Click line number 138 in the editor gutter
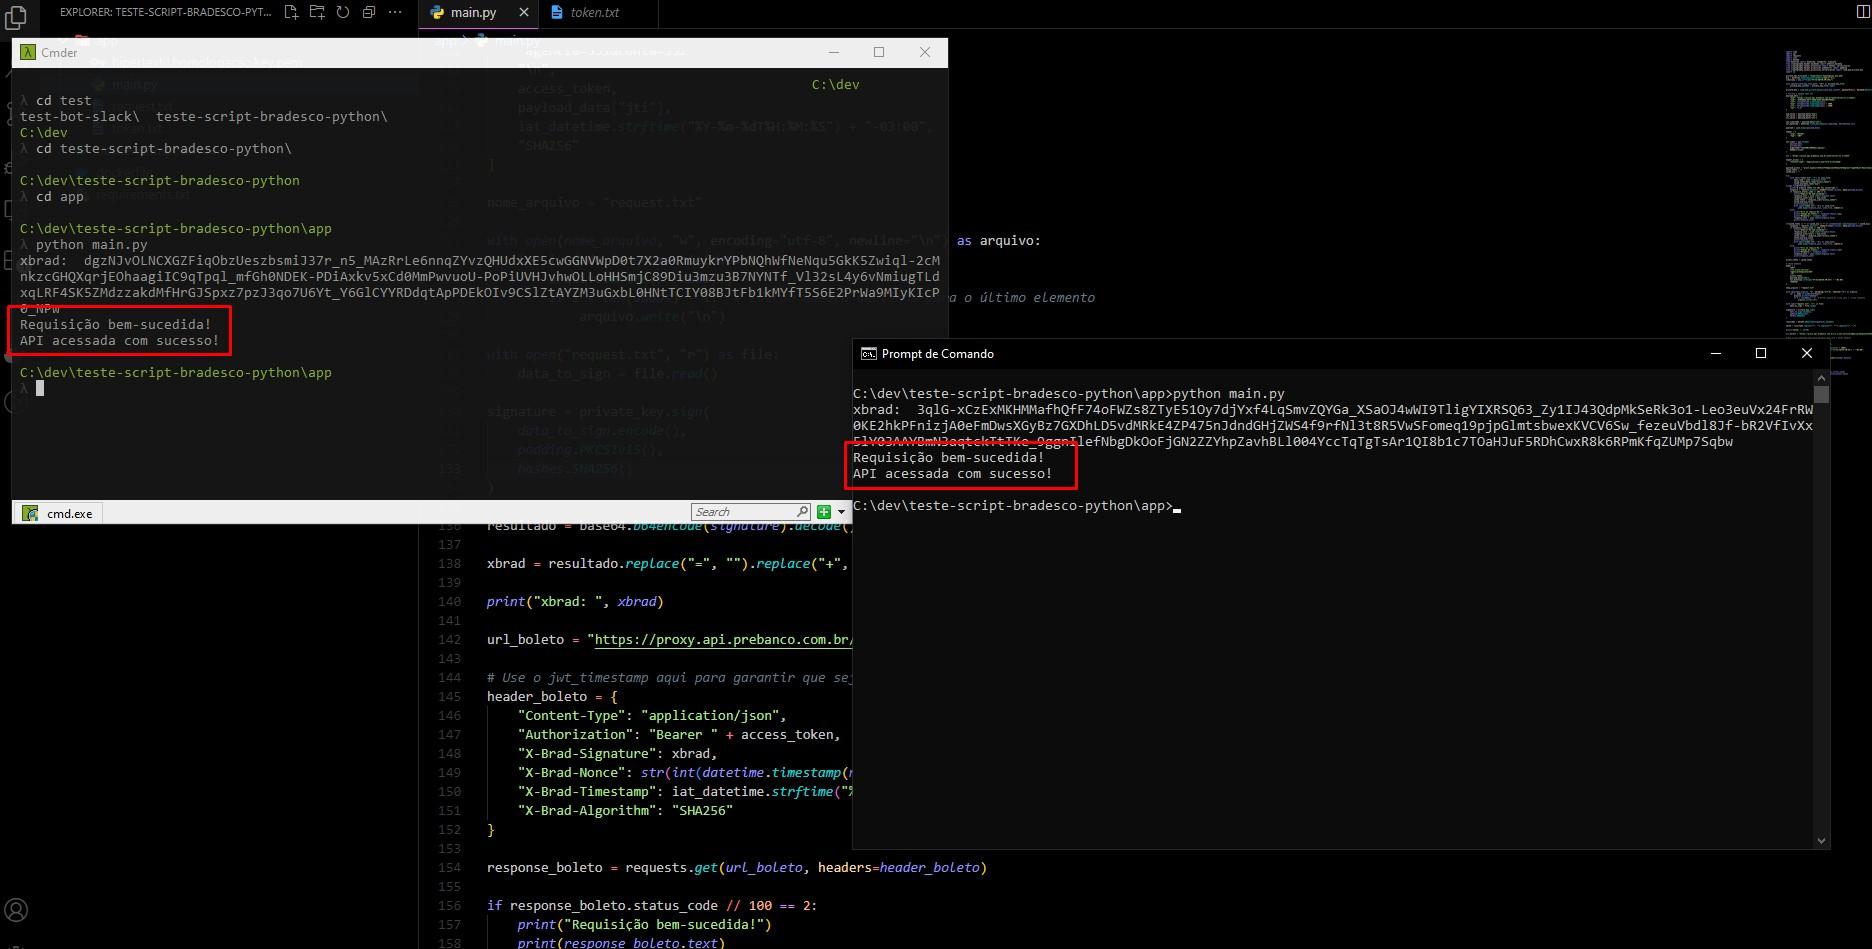This screenshot has width=1872, height=949. tap(449, 564)
